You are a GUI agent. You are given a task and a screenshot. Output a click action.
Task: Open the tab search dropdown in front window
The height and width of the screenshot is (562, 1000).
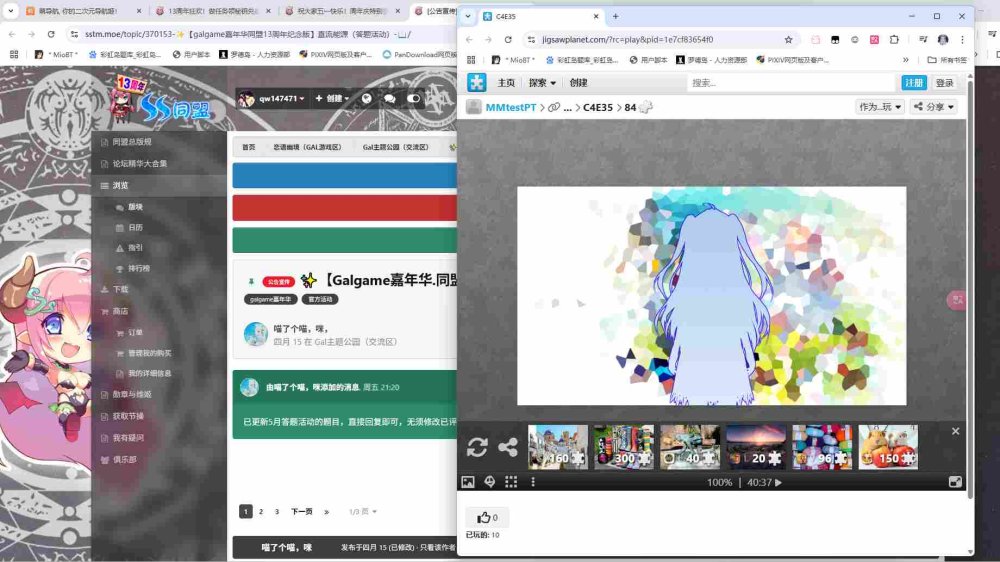point(467,17)
